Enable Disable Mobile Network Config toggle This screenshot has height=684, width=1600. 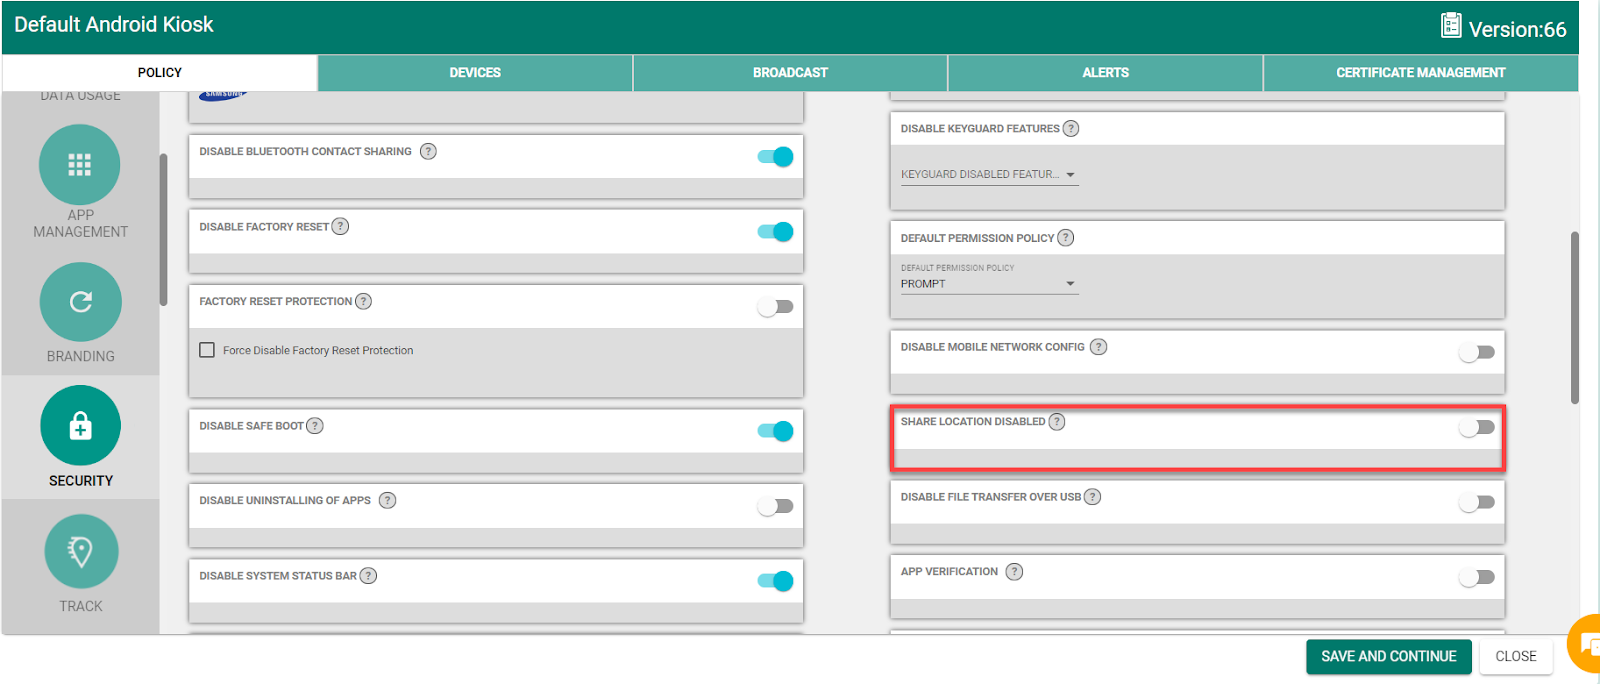pos(1477,352)
